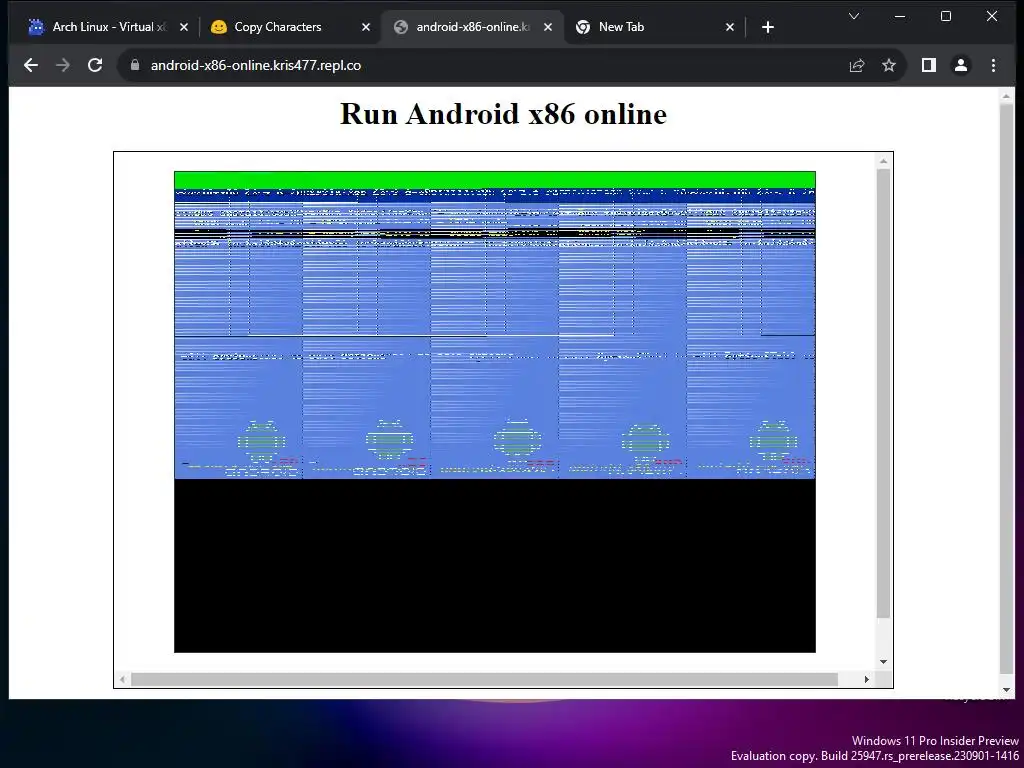This screenshot has width=1024, height=768.
Task: Click the page scrollbar up arrow
Action: pyautogui.click(x=1006, y=97)
